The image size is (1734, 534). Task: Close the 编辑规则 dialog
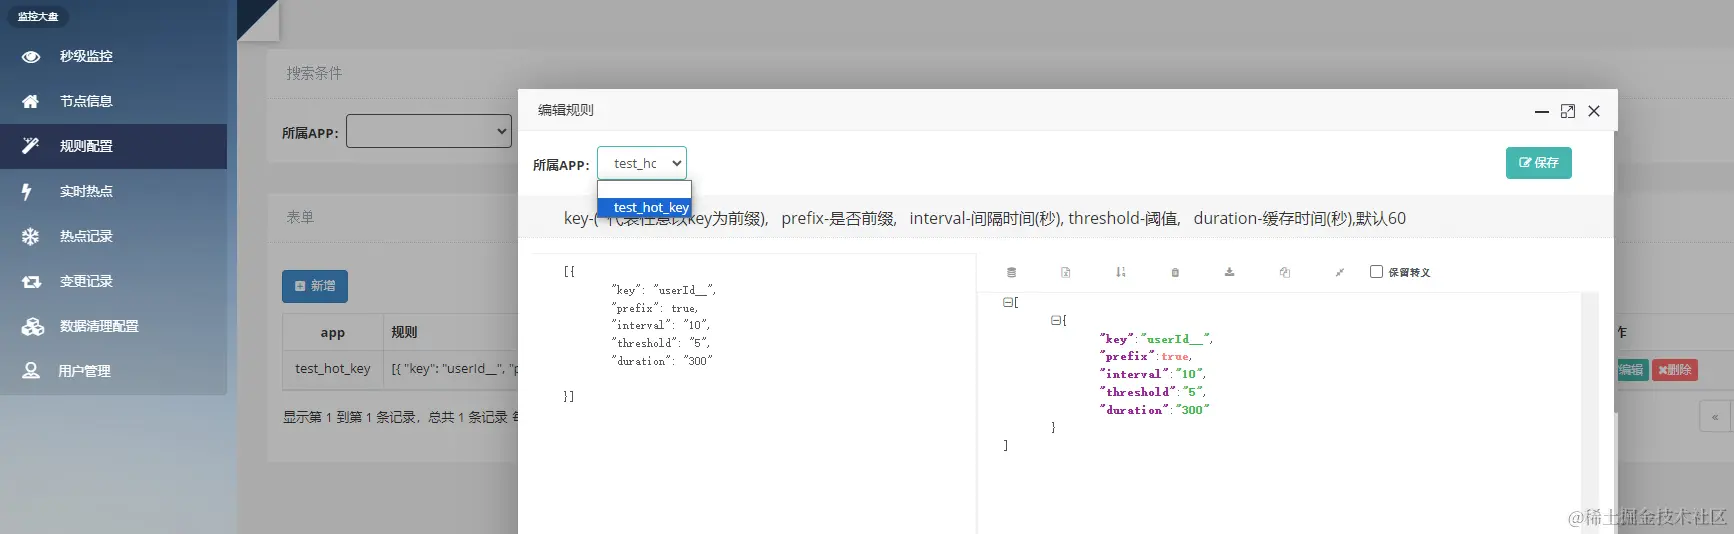click(1594, 111)
